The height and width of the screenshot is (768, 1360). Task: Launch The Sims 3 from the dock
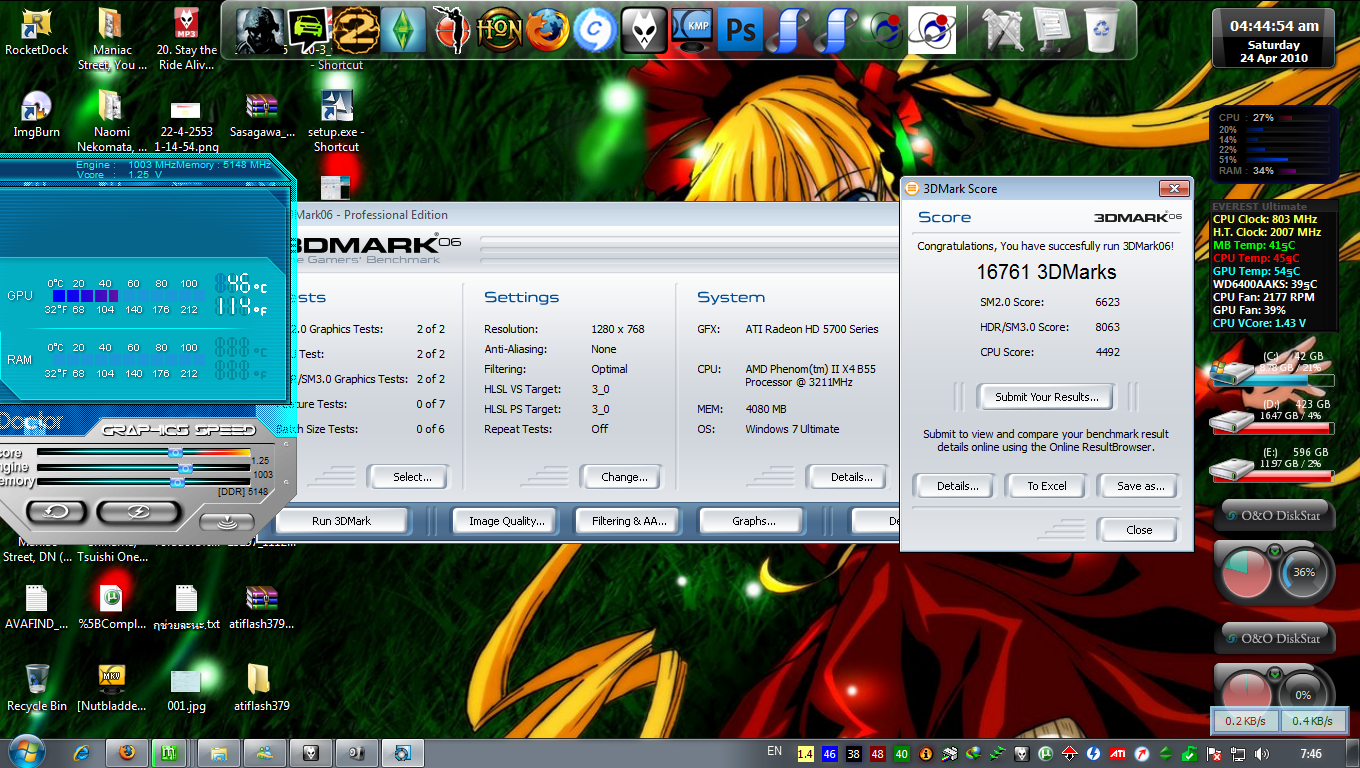404,29
